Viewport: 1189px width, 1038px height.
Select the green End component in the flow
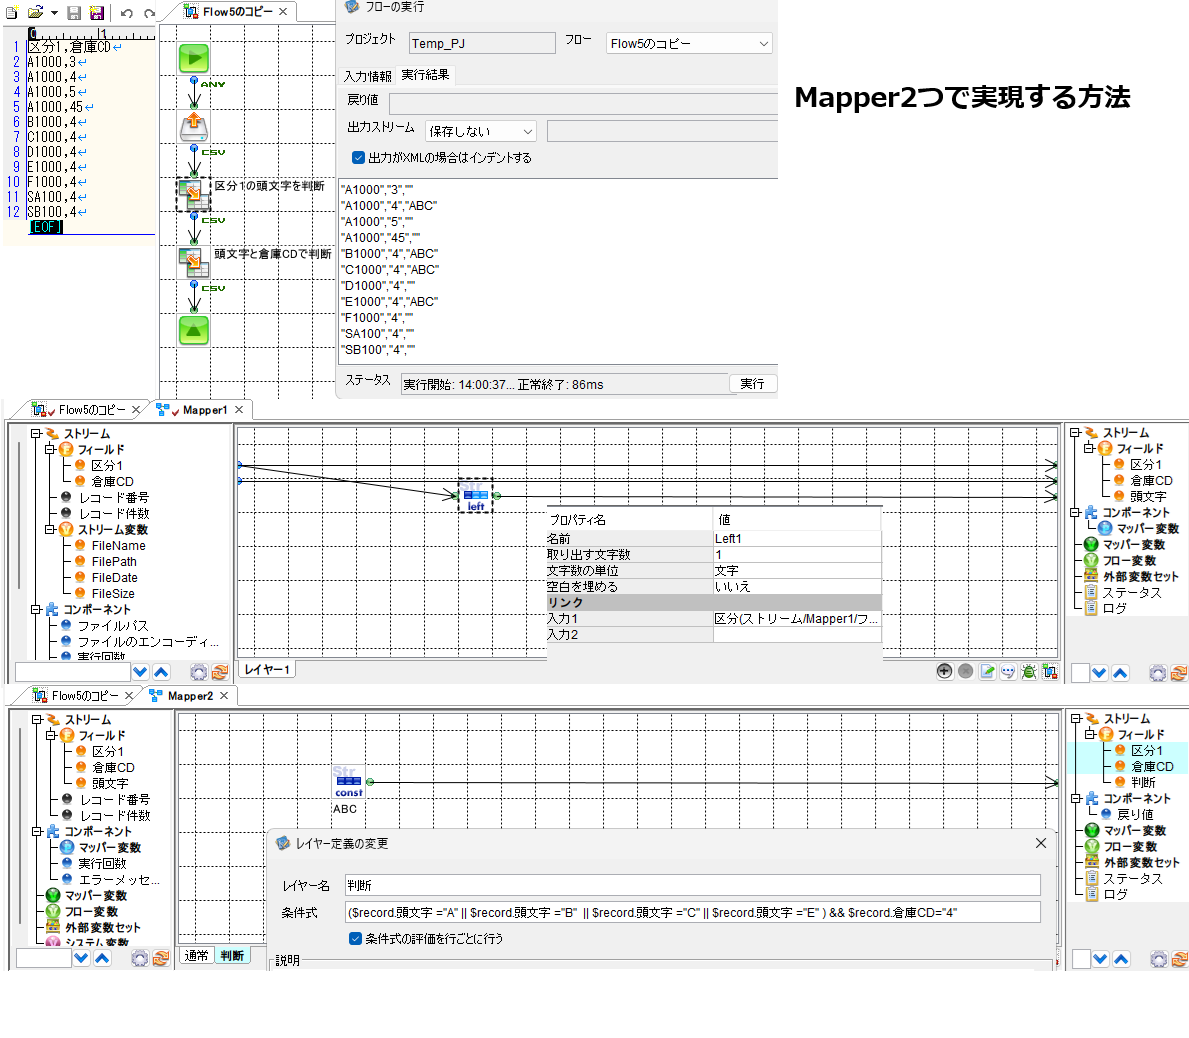[x=194, y=331]
